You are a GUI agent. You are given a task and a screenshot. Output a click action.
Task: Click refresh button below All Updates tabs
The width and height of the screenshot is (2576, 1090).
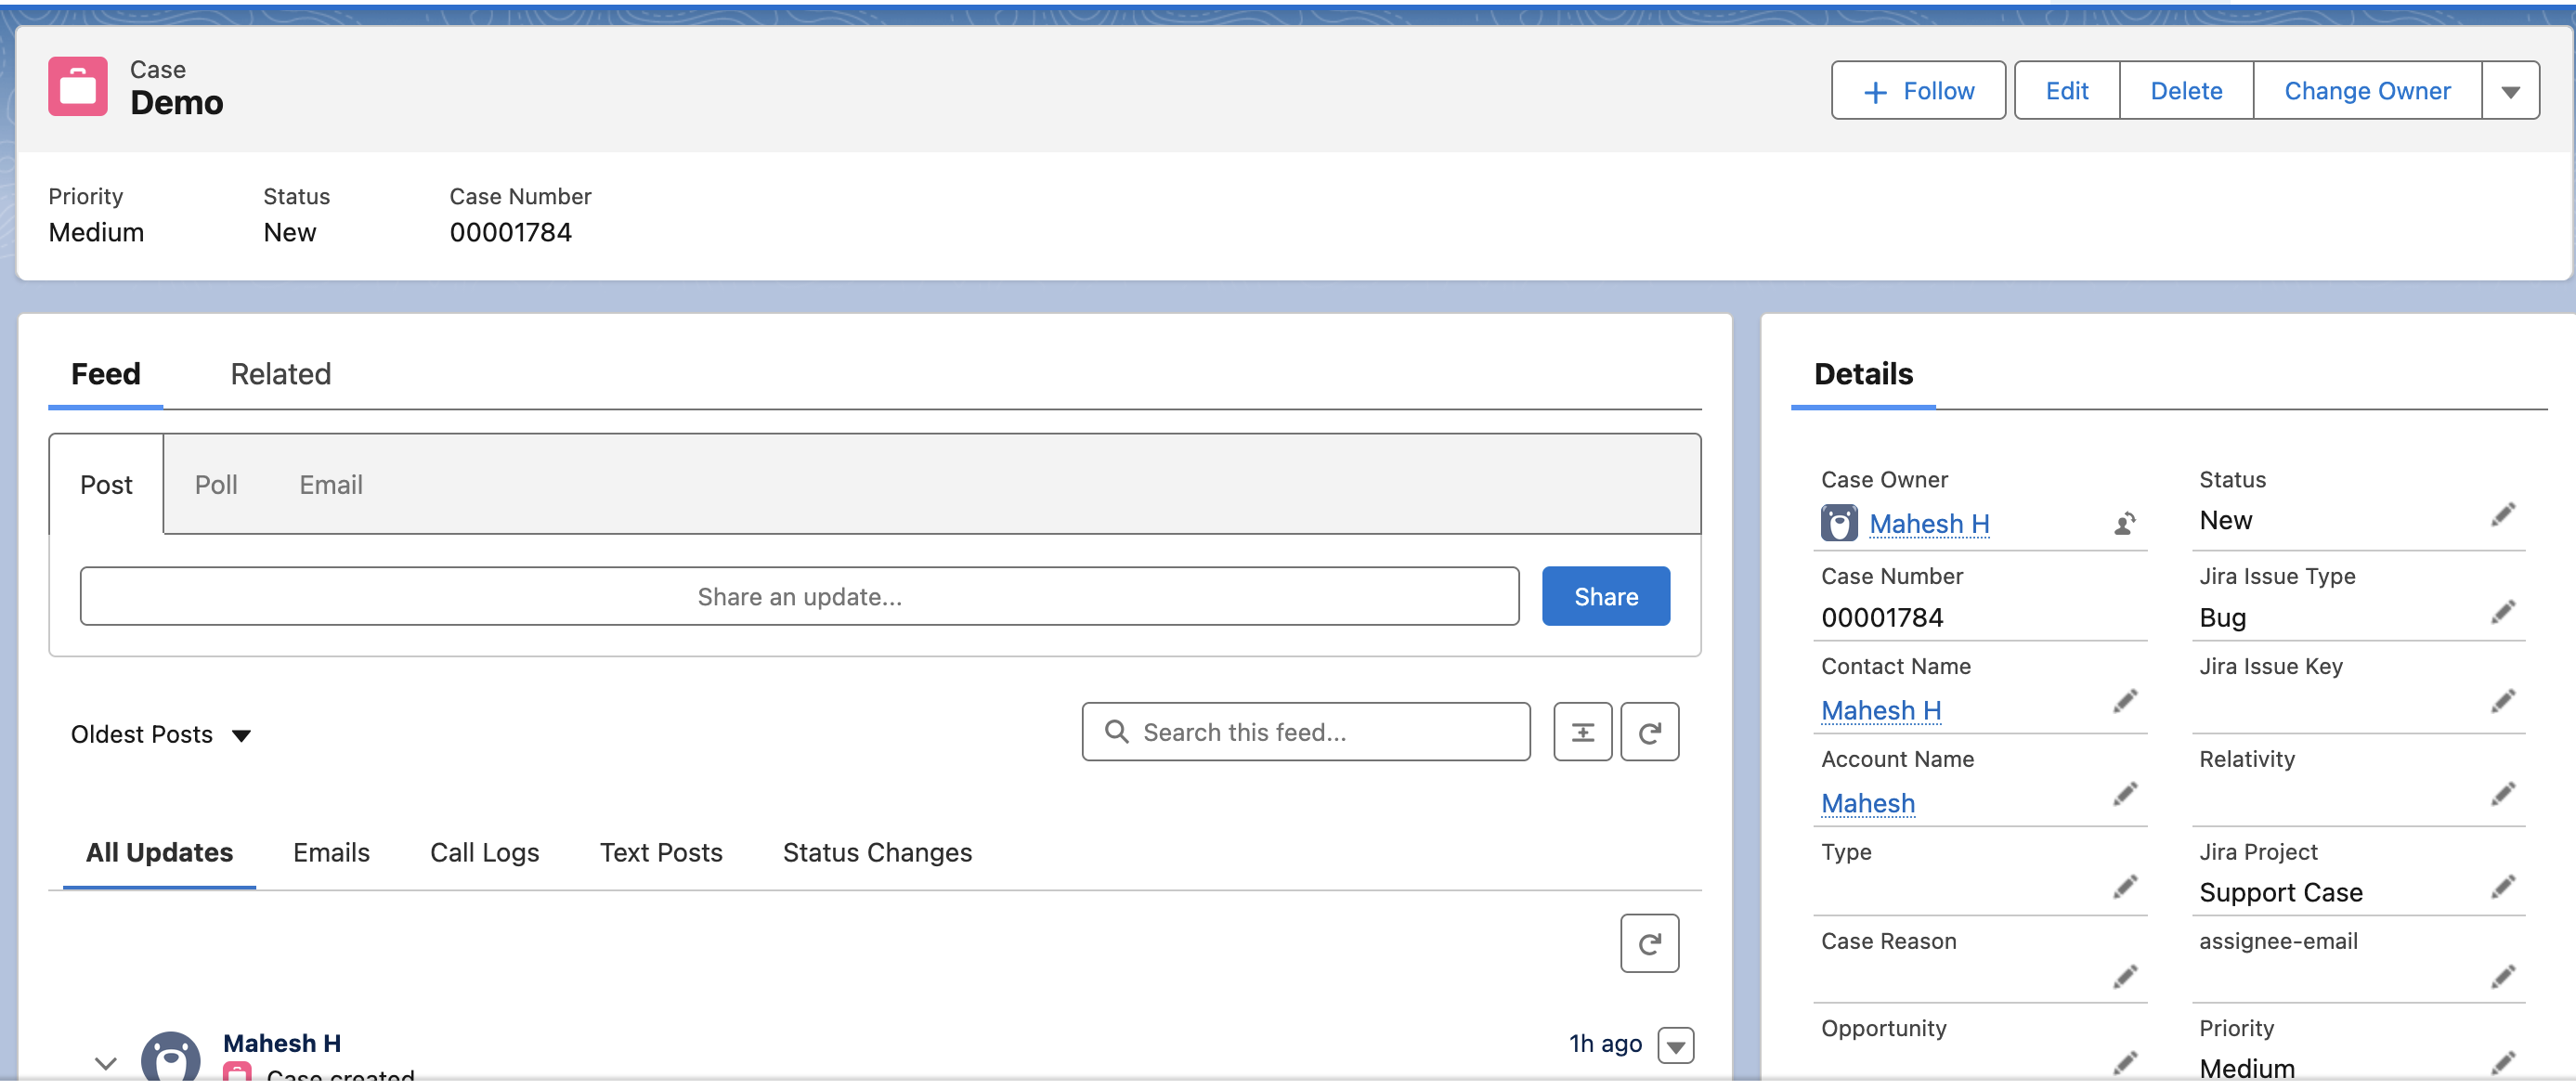1649,943
